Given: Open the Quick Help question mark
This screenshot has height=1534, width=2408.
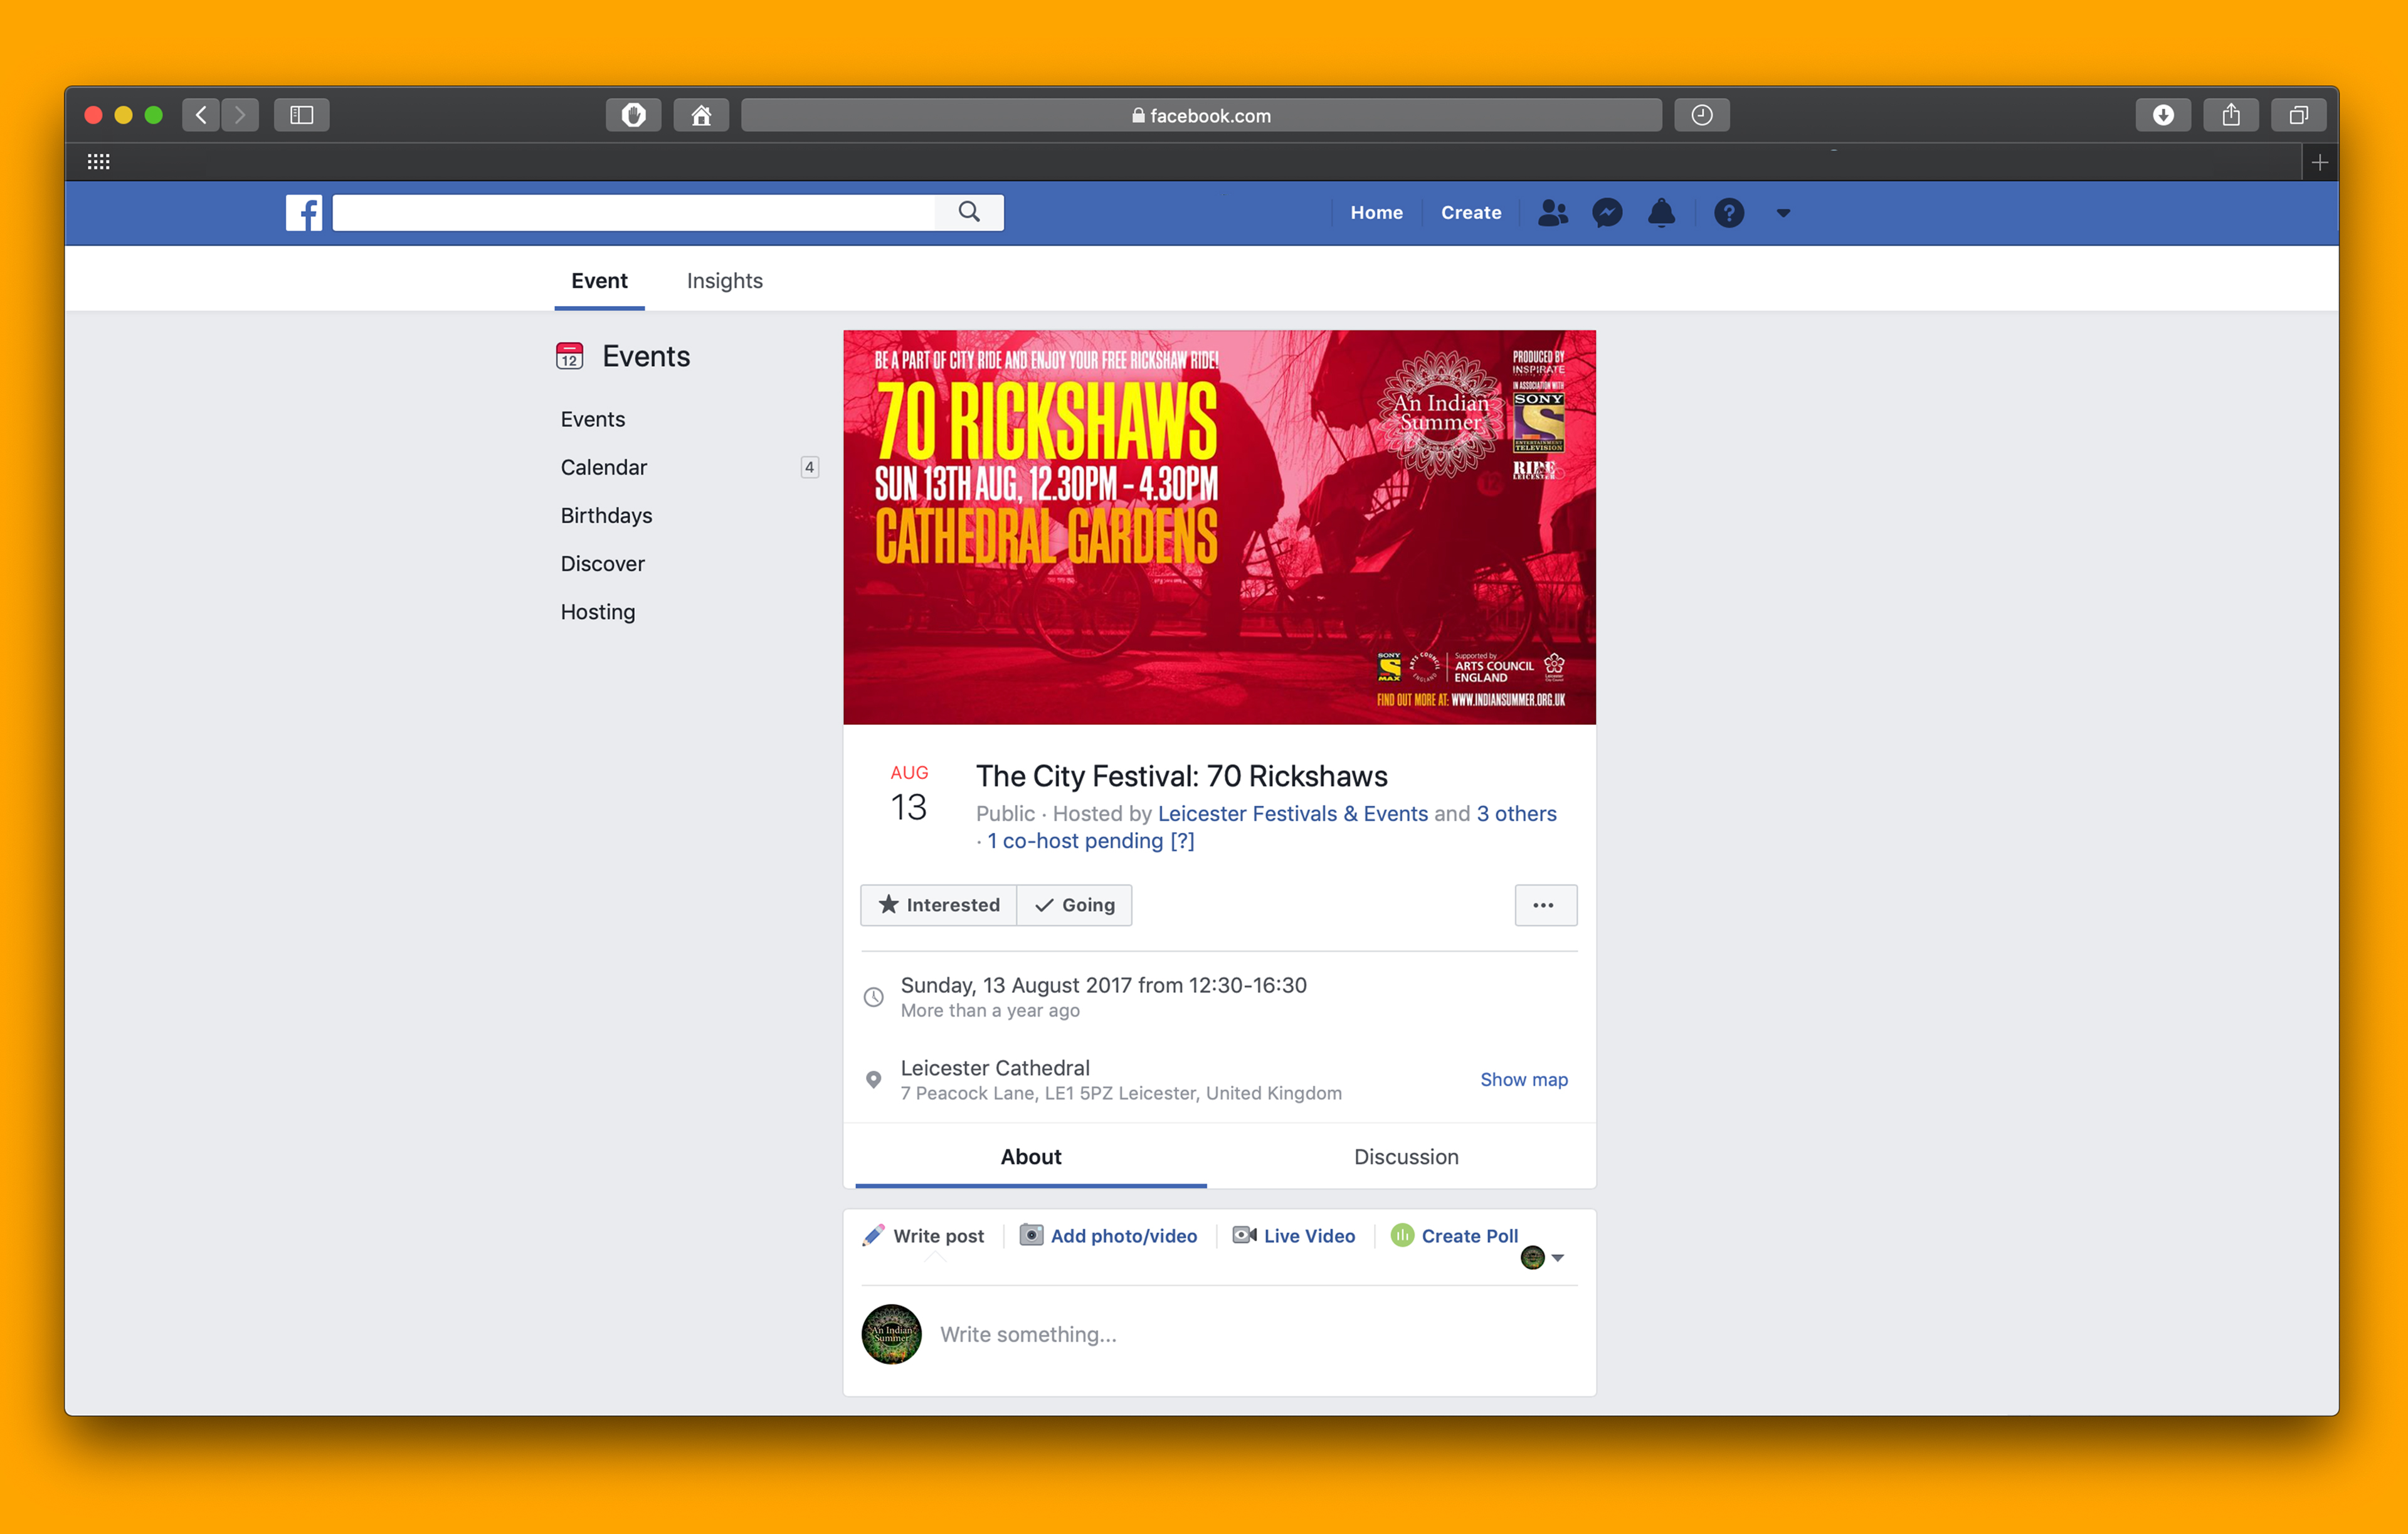Looking at the screenshot, I should (1728, 212).
